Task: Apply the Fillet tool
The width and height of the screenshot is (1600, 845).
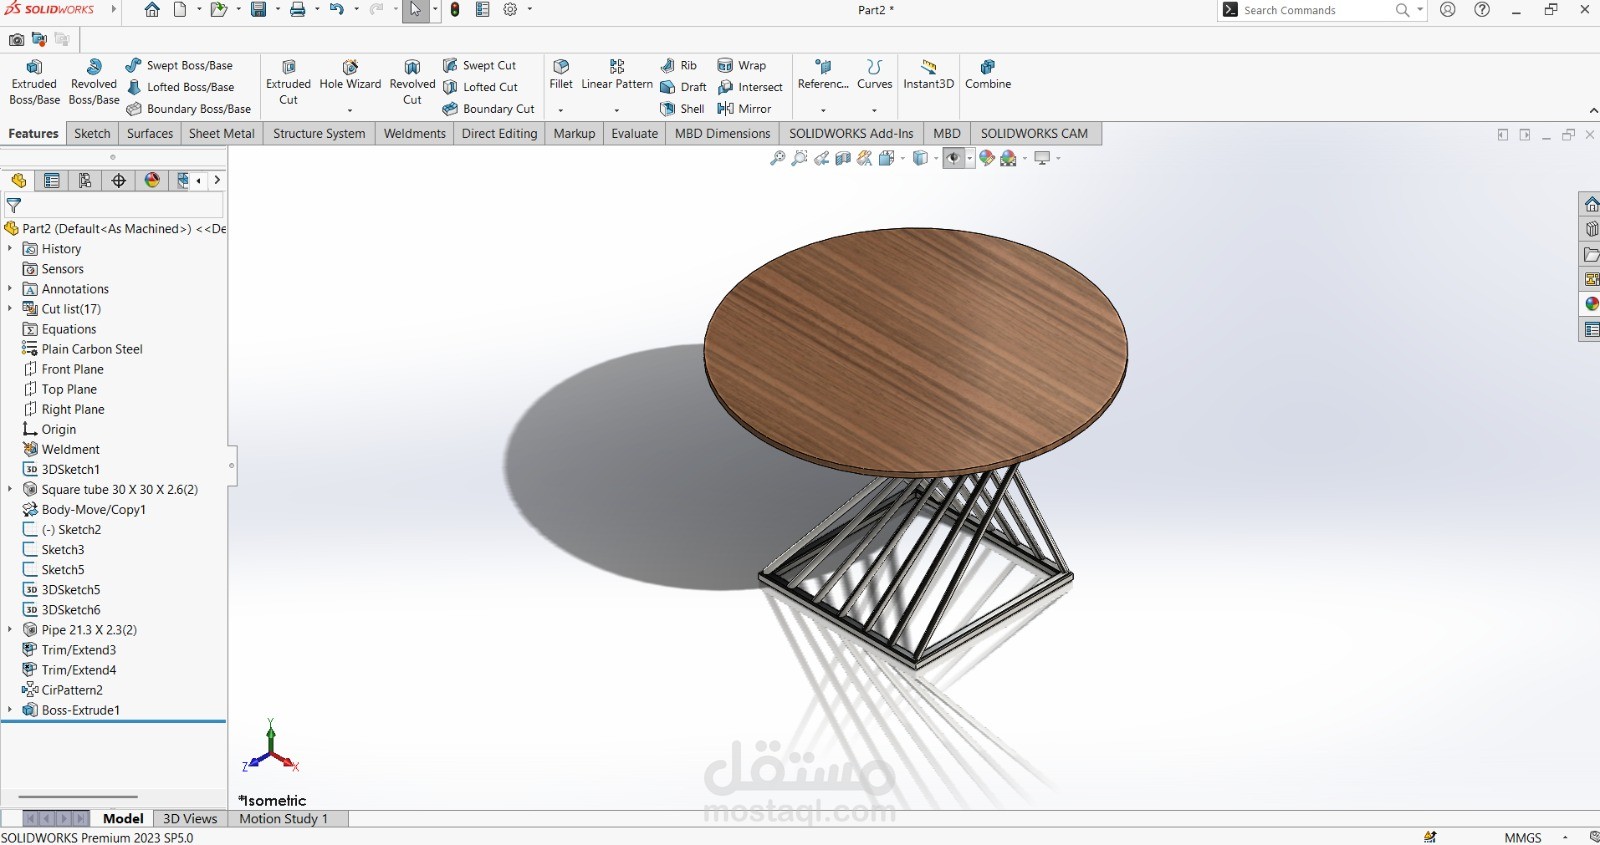Action: [x=561, y=74]
